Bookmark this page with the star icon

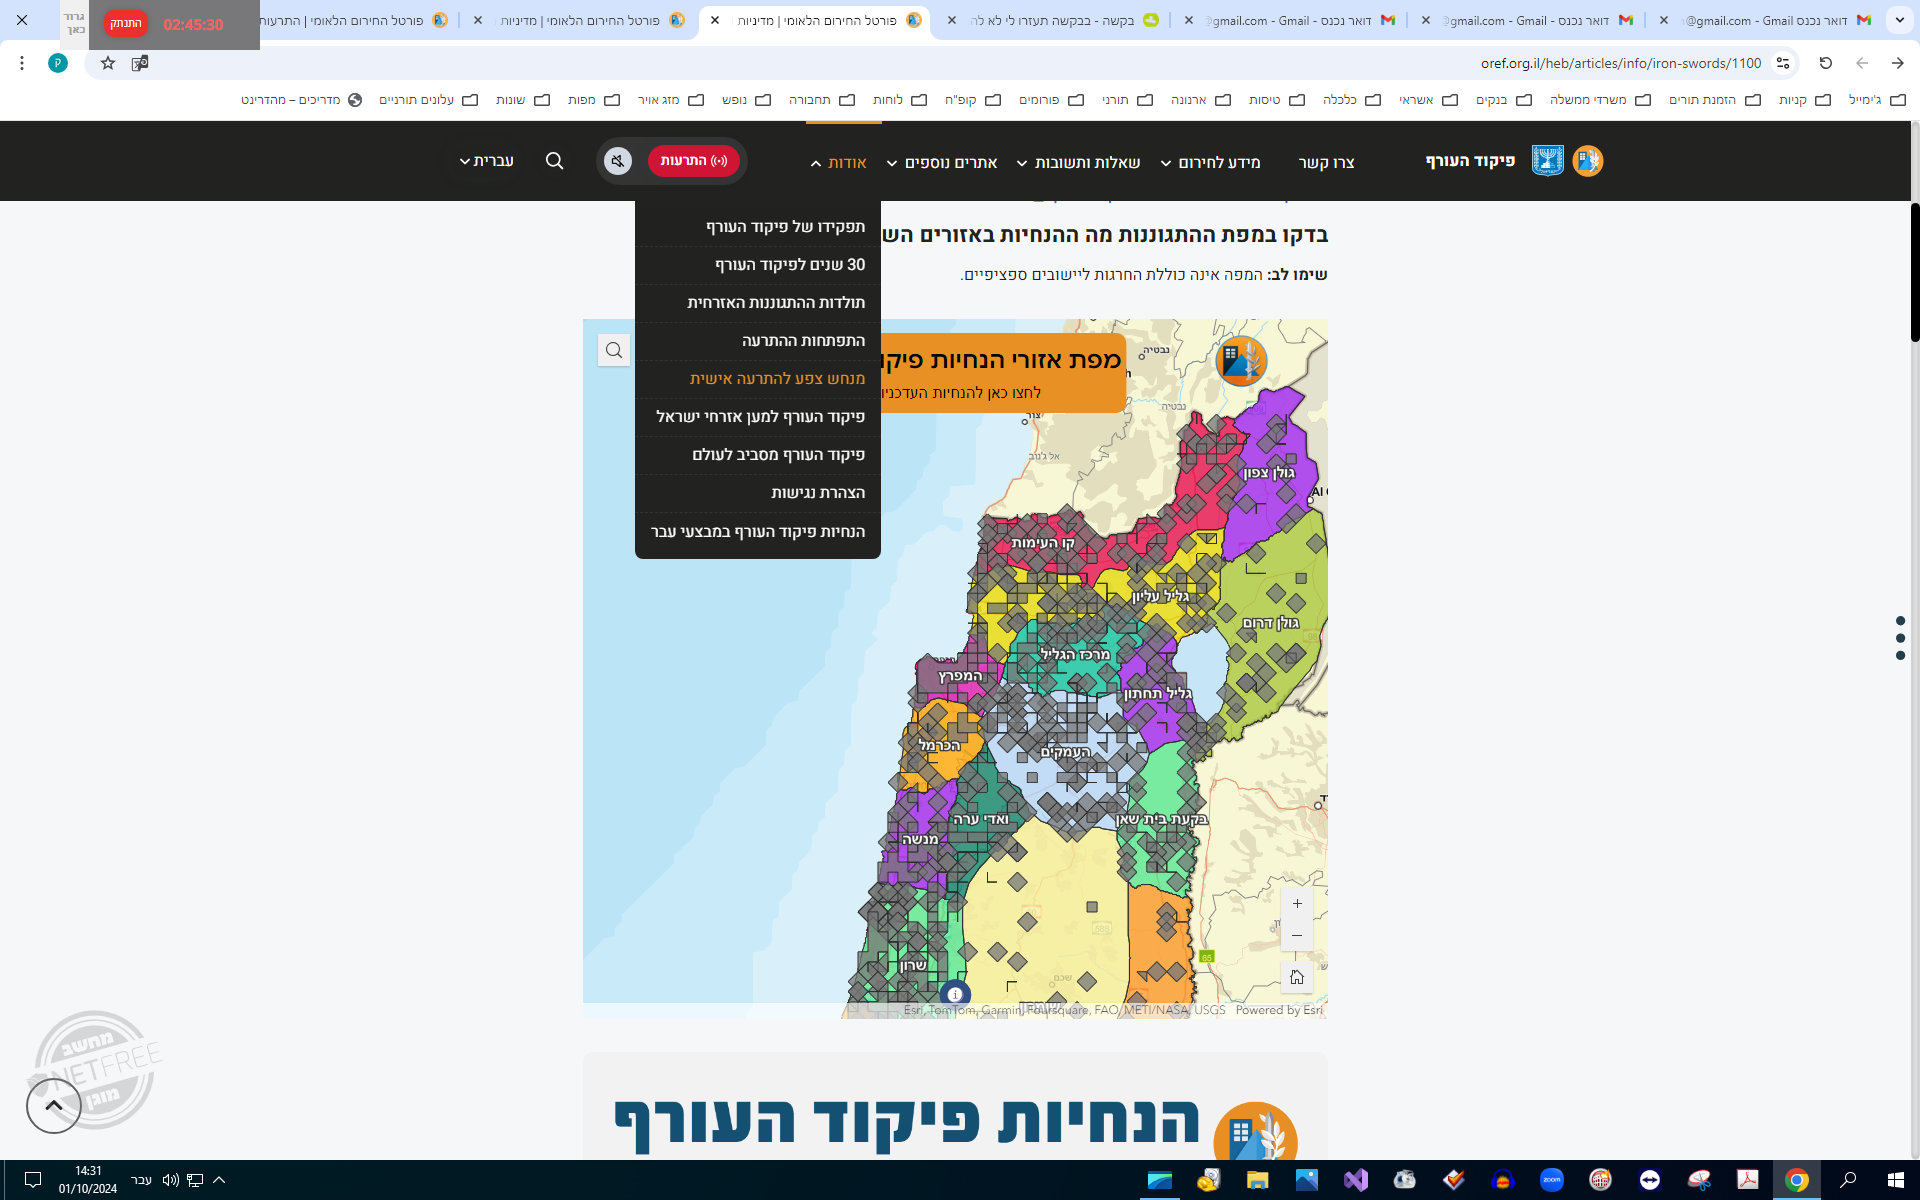coord(108,63)
